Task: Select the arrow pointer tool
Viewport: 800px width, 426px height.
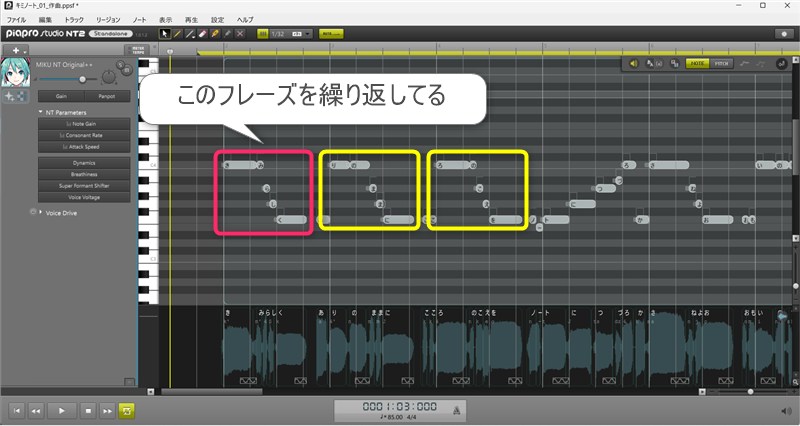Action: [164, 34]
